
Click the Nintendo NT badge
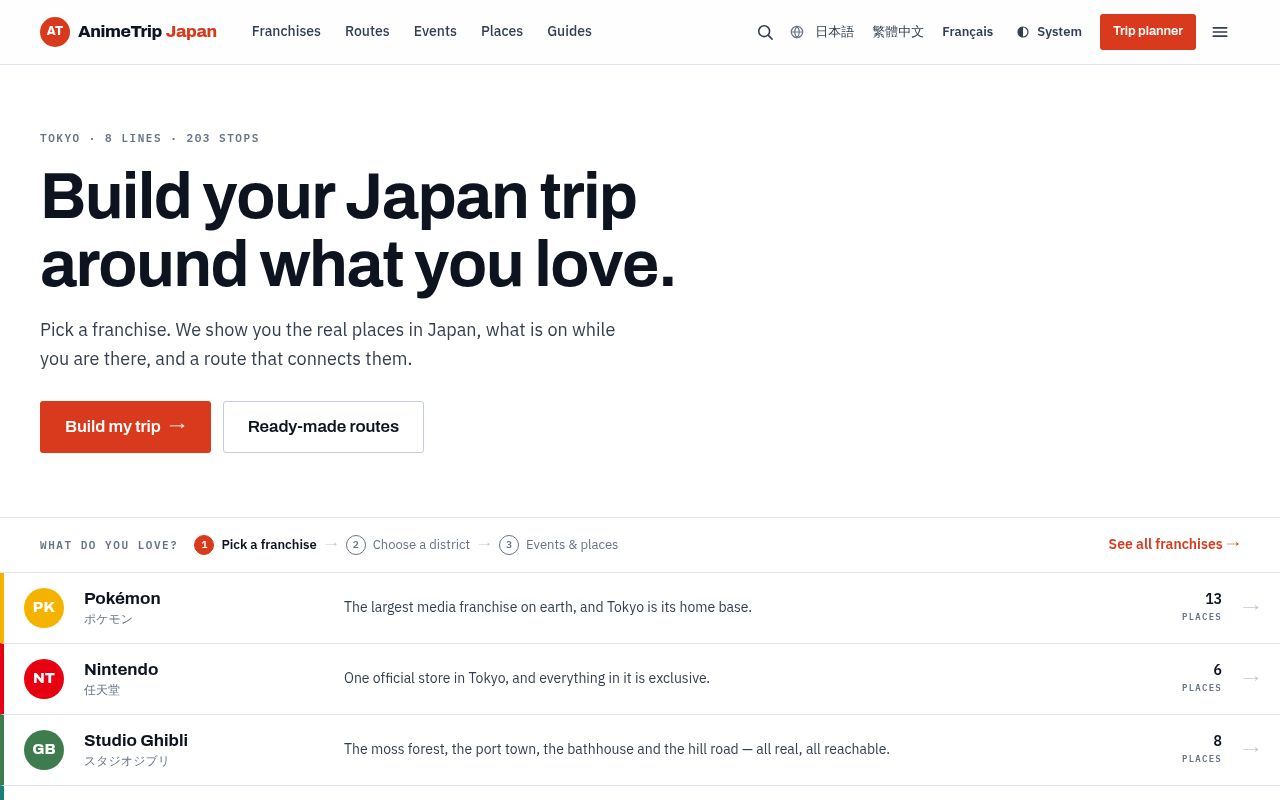coord(44,679)
